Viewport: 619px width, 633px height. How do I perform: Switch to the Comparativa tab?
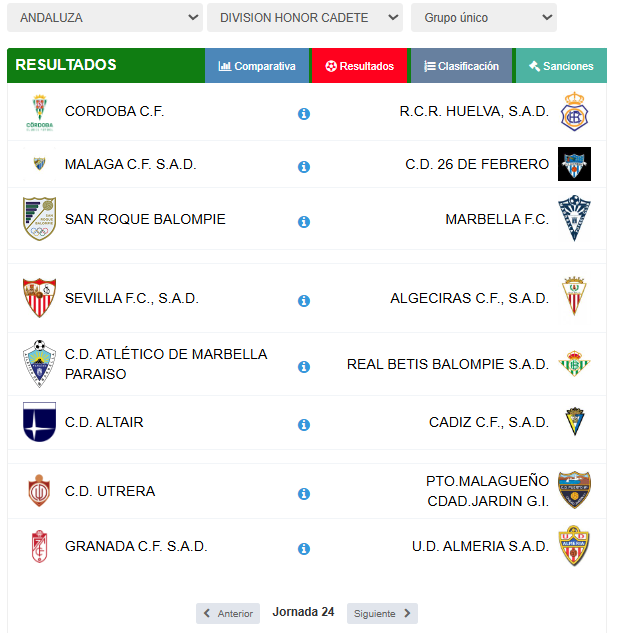[x=257, y=66]
